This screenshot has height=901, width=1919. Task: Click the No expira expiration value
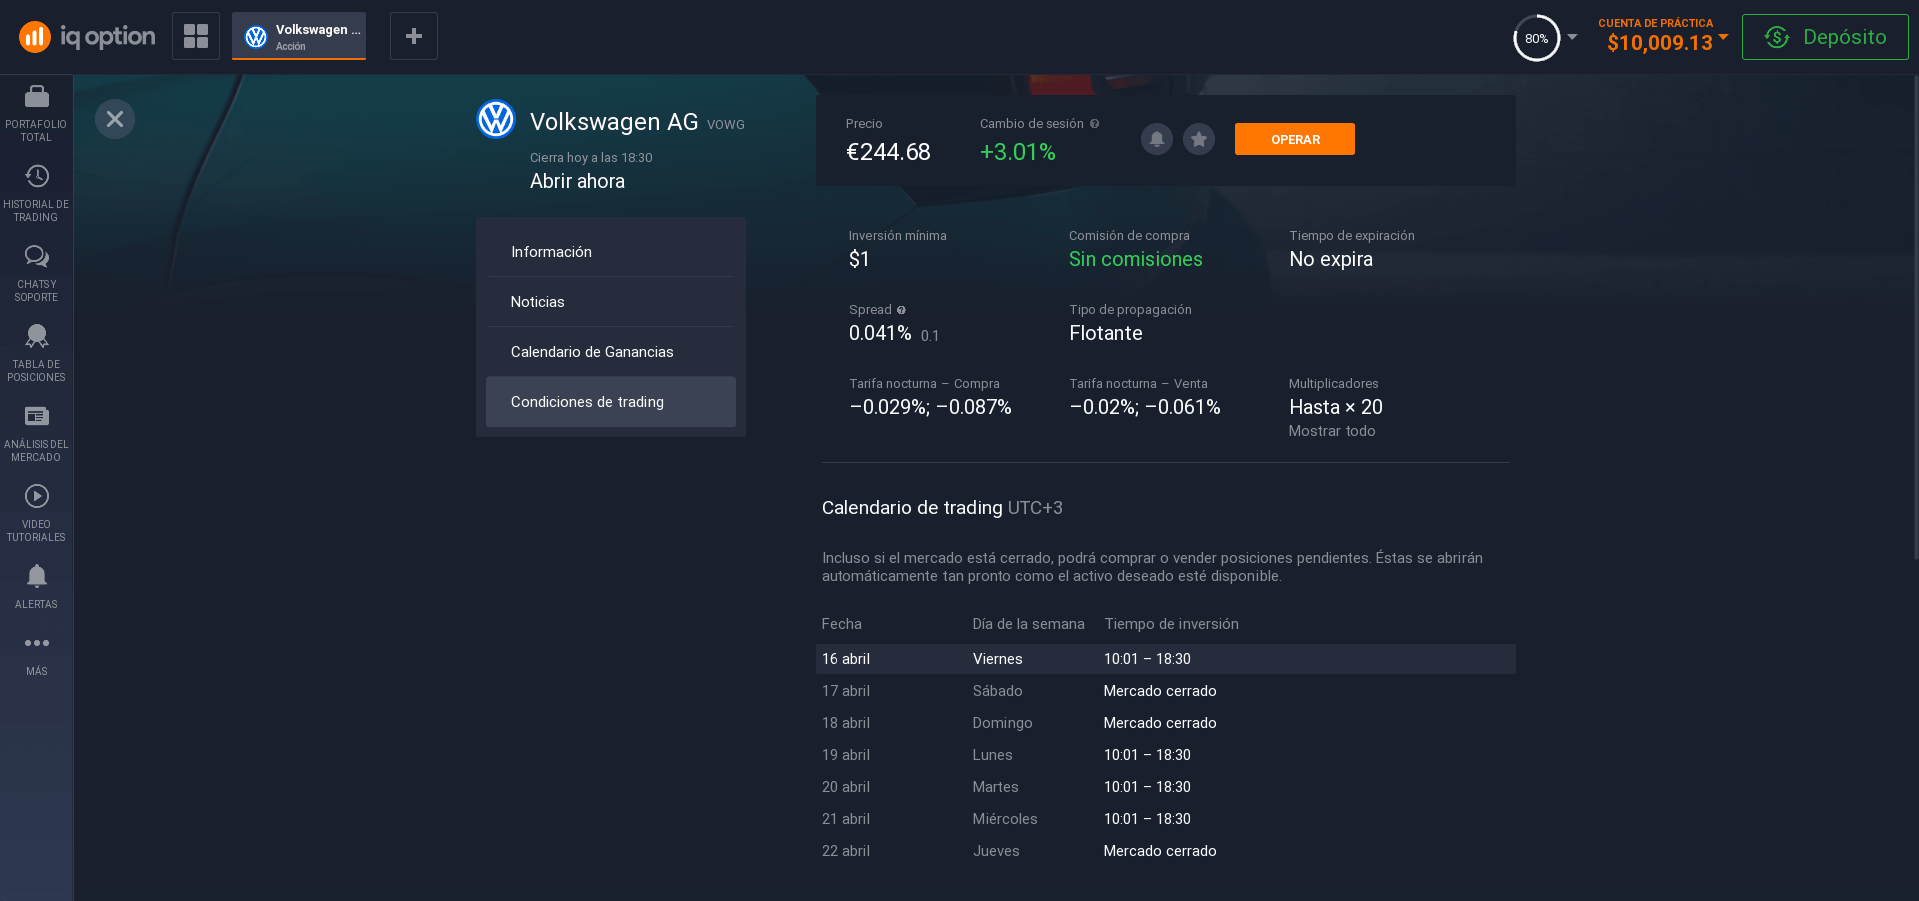(x=1331, y=259)
